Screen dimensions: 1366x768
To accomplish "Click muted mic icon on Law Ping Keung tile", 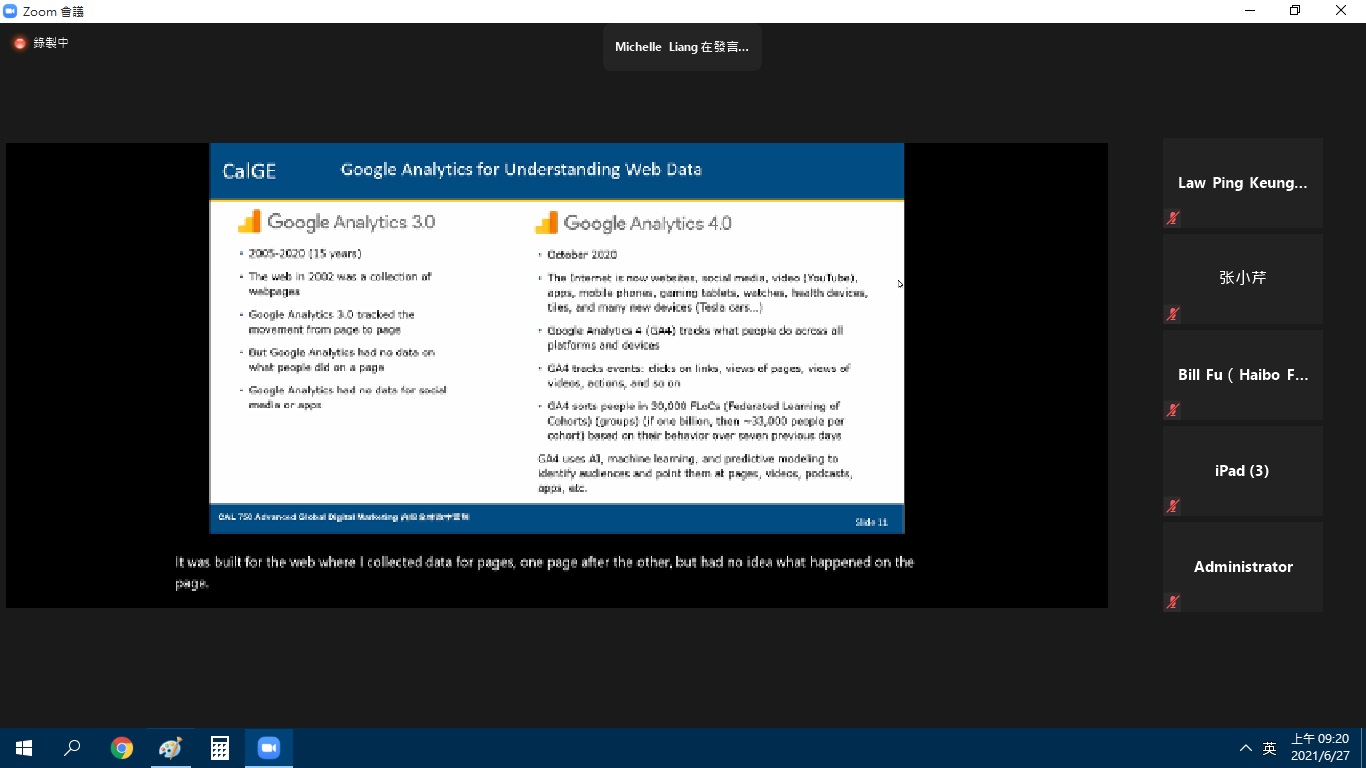I will [1173, 218].
